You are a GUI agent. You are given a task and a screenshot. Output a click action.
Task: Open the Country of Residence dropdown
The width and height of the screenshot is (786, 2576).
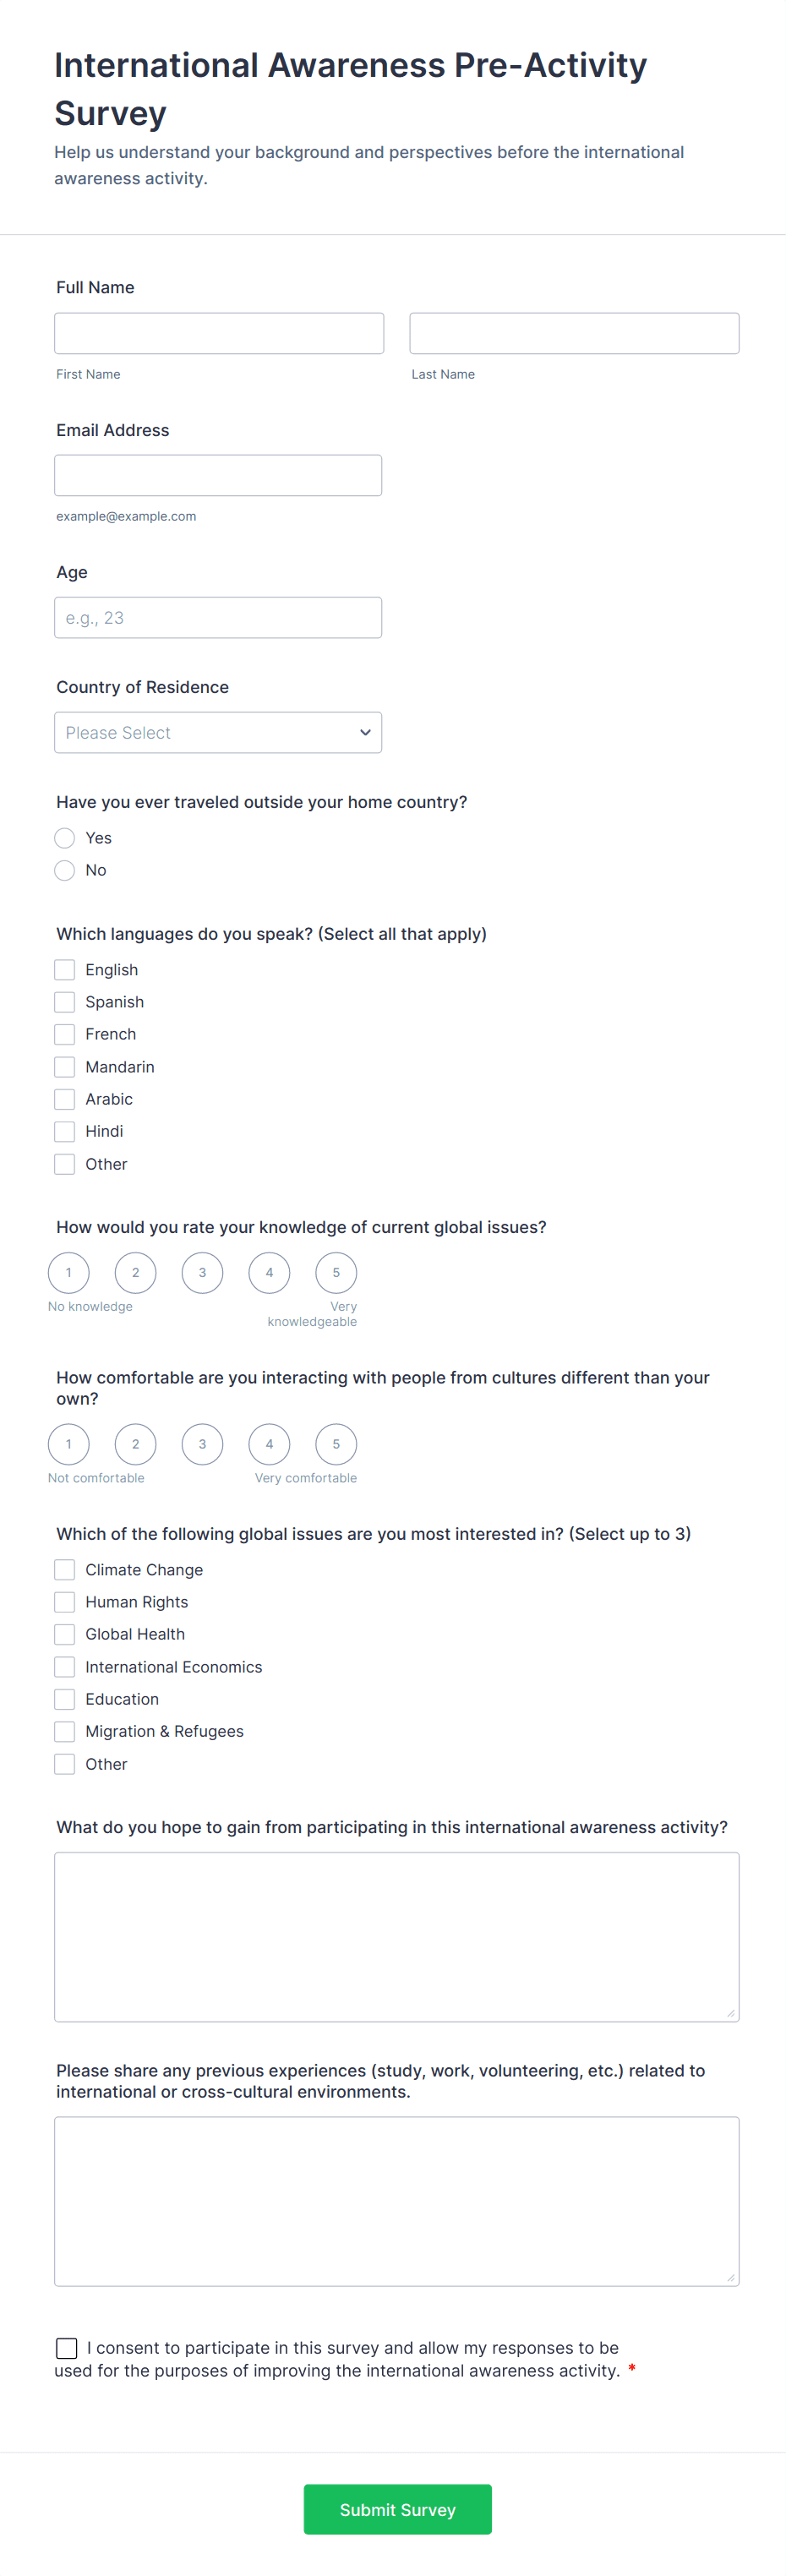coord(218,732)
